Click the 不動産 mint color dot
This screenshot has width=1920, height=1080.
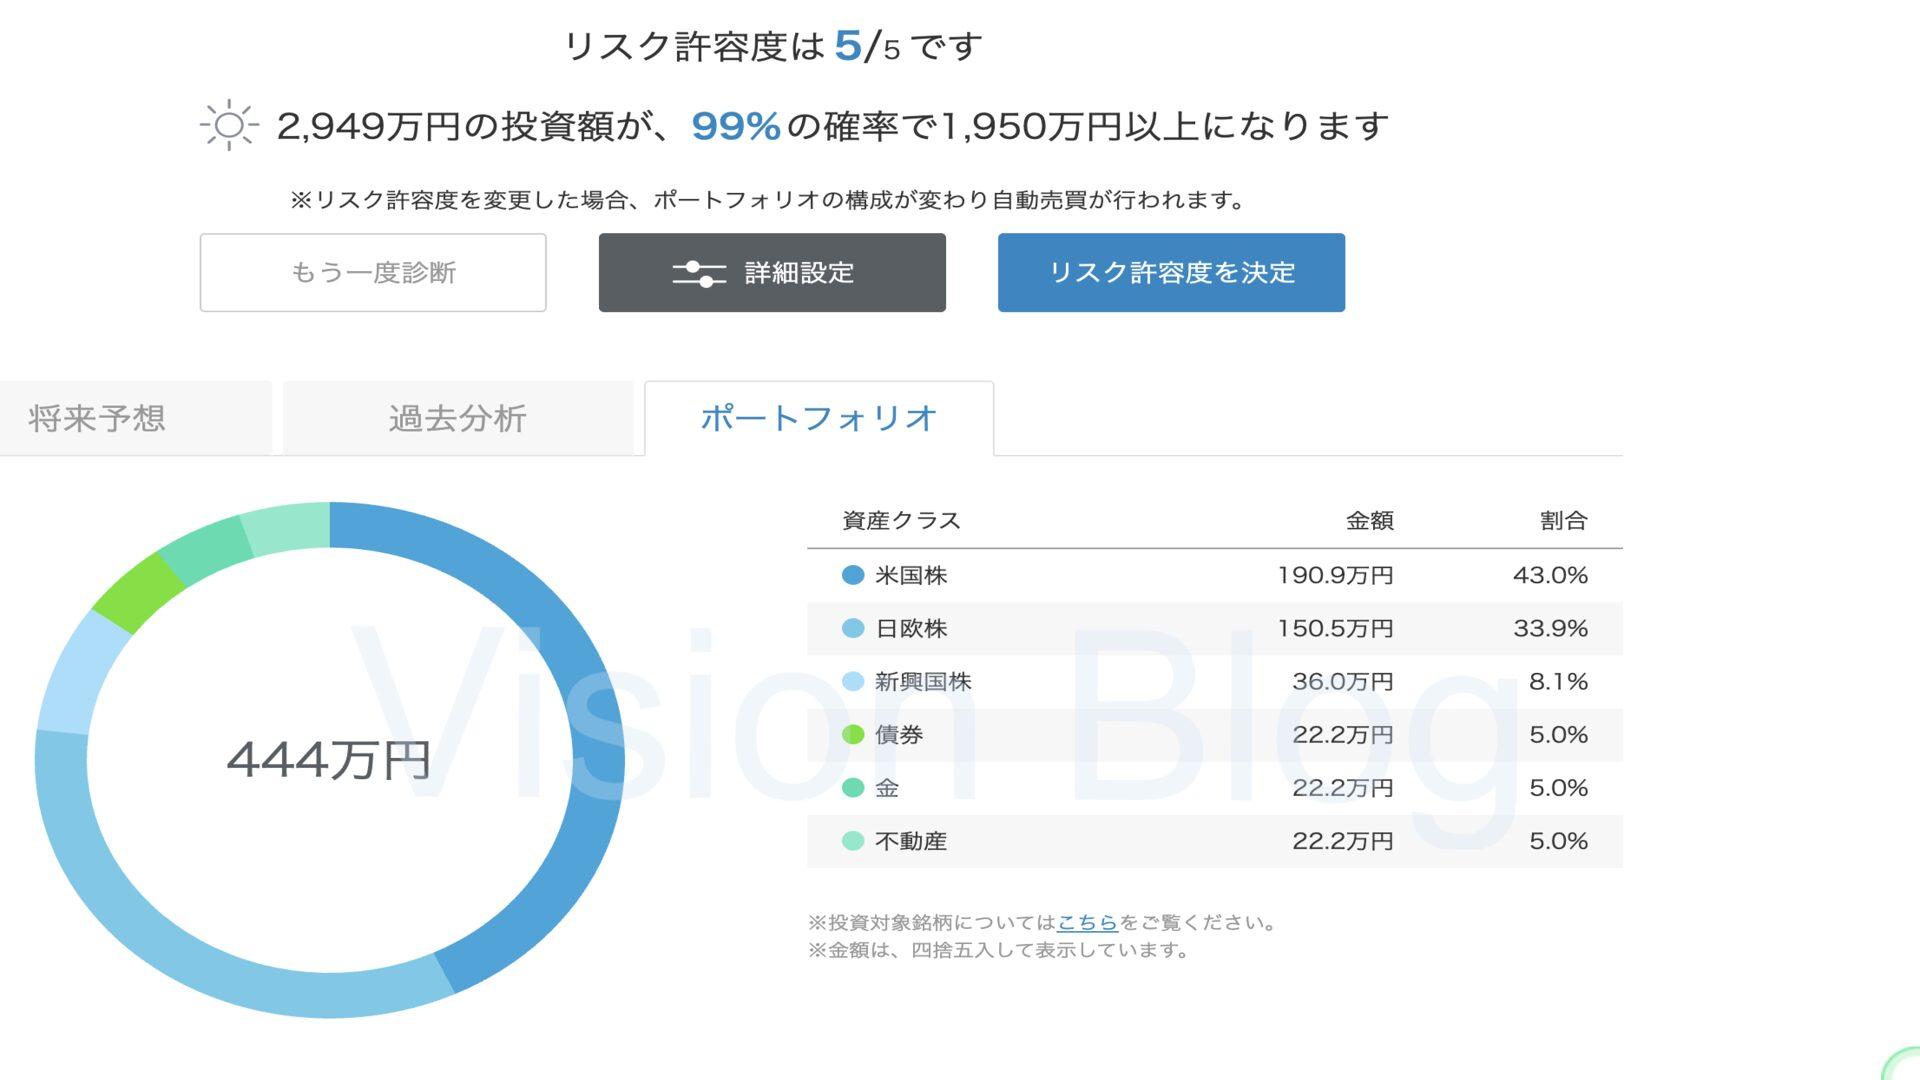coord(853,841)
